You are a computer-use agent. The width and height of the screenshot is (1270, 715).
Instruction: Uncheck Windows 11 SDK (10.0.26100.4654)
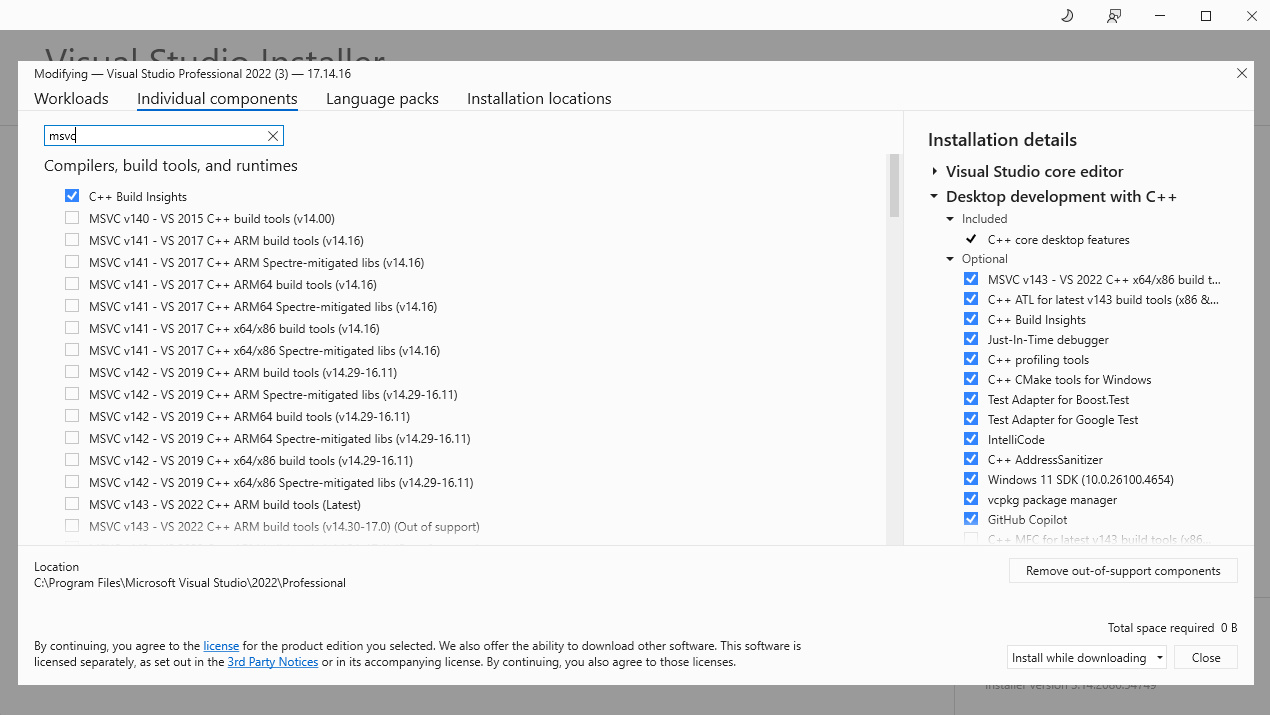click(x=971, y=479)
